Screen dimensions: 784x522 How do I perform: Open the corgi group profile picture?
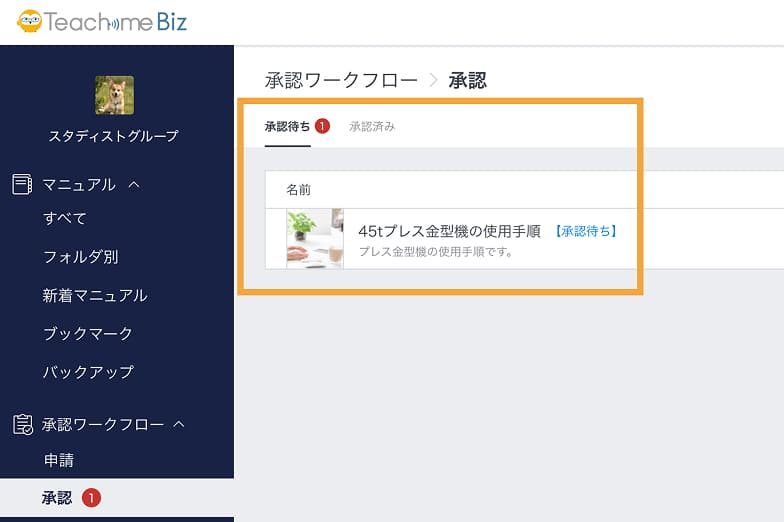click(114, 95)
